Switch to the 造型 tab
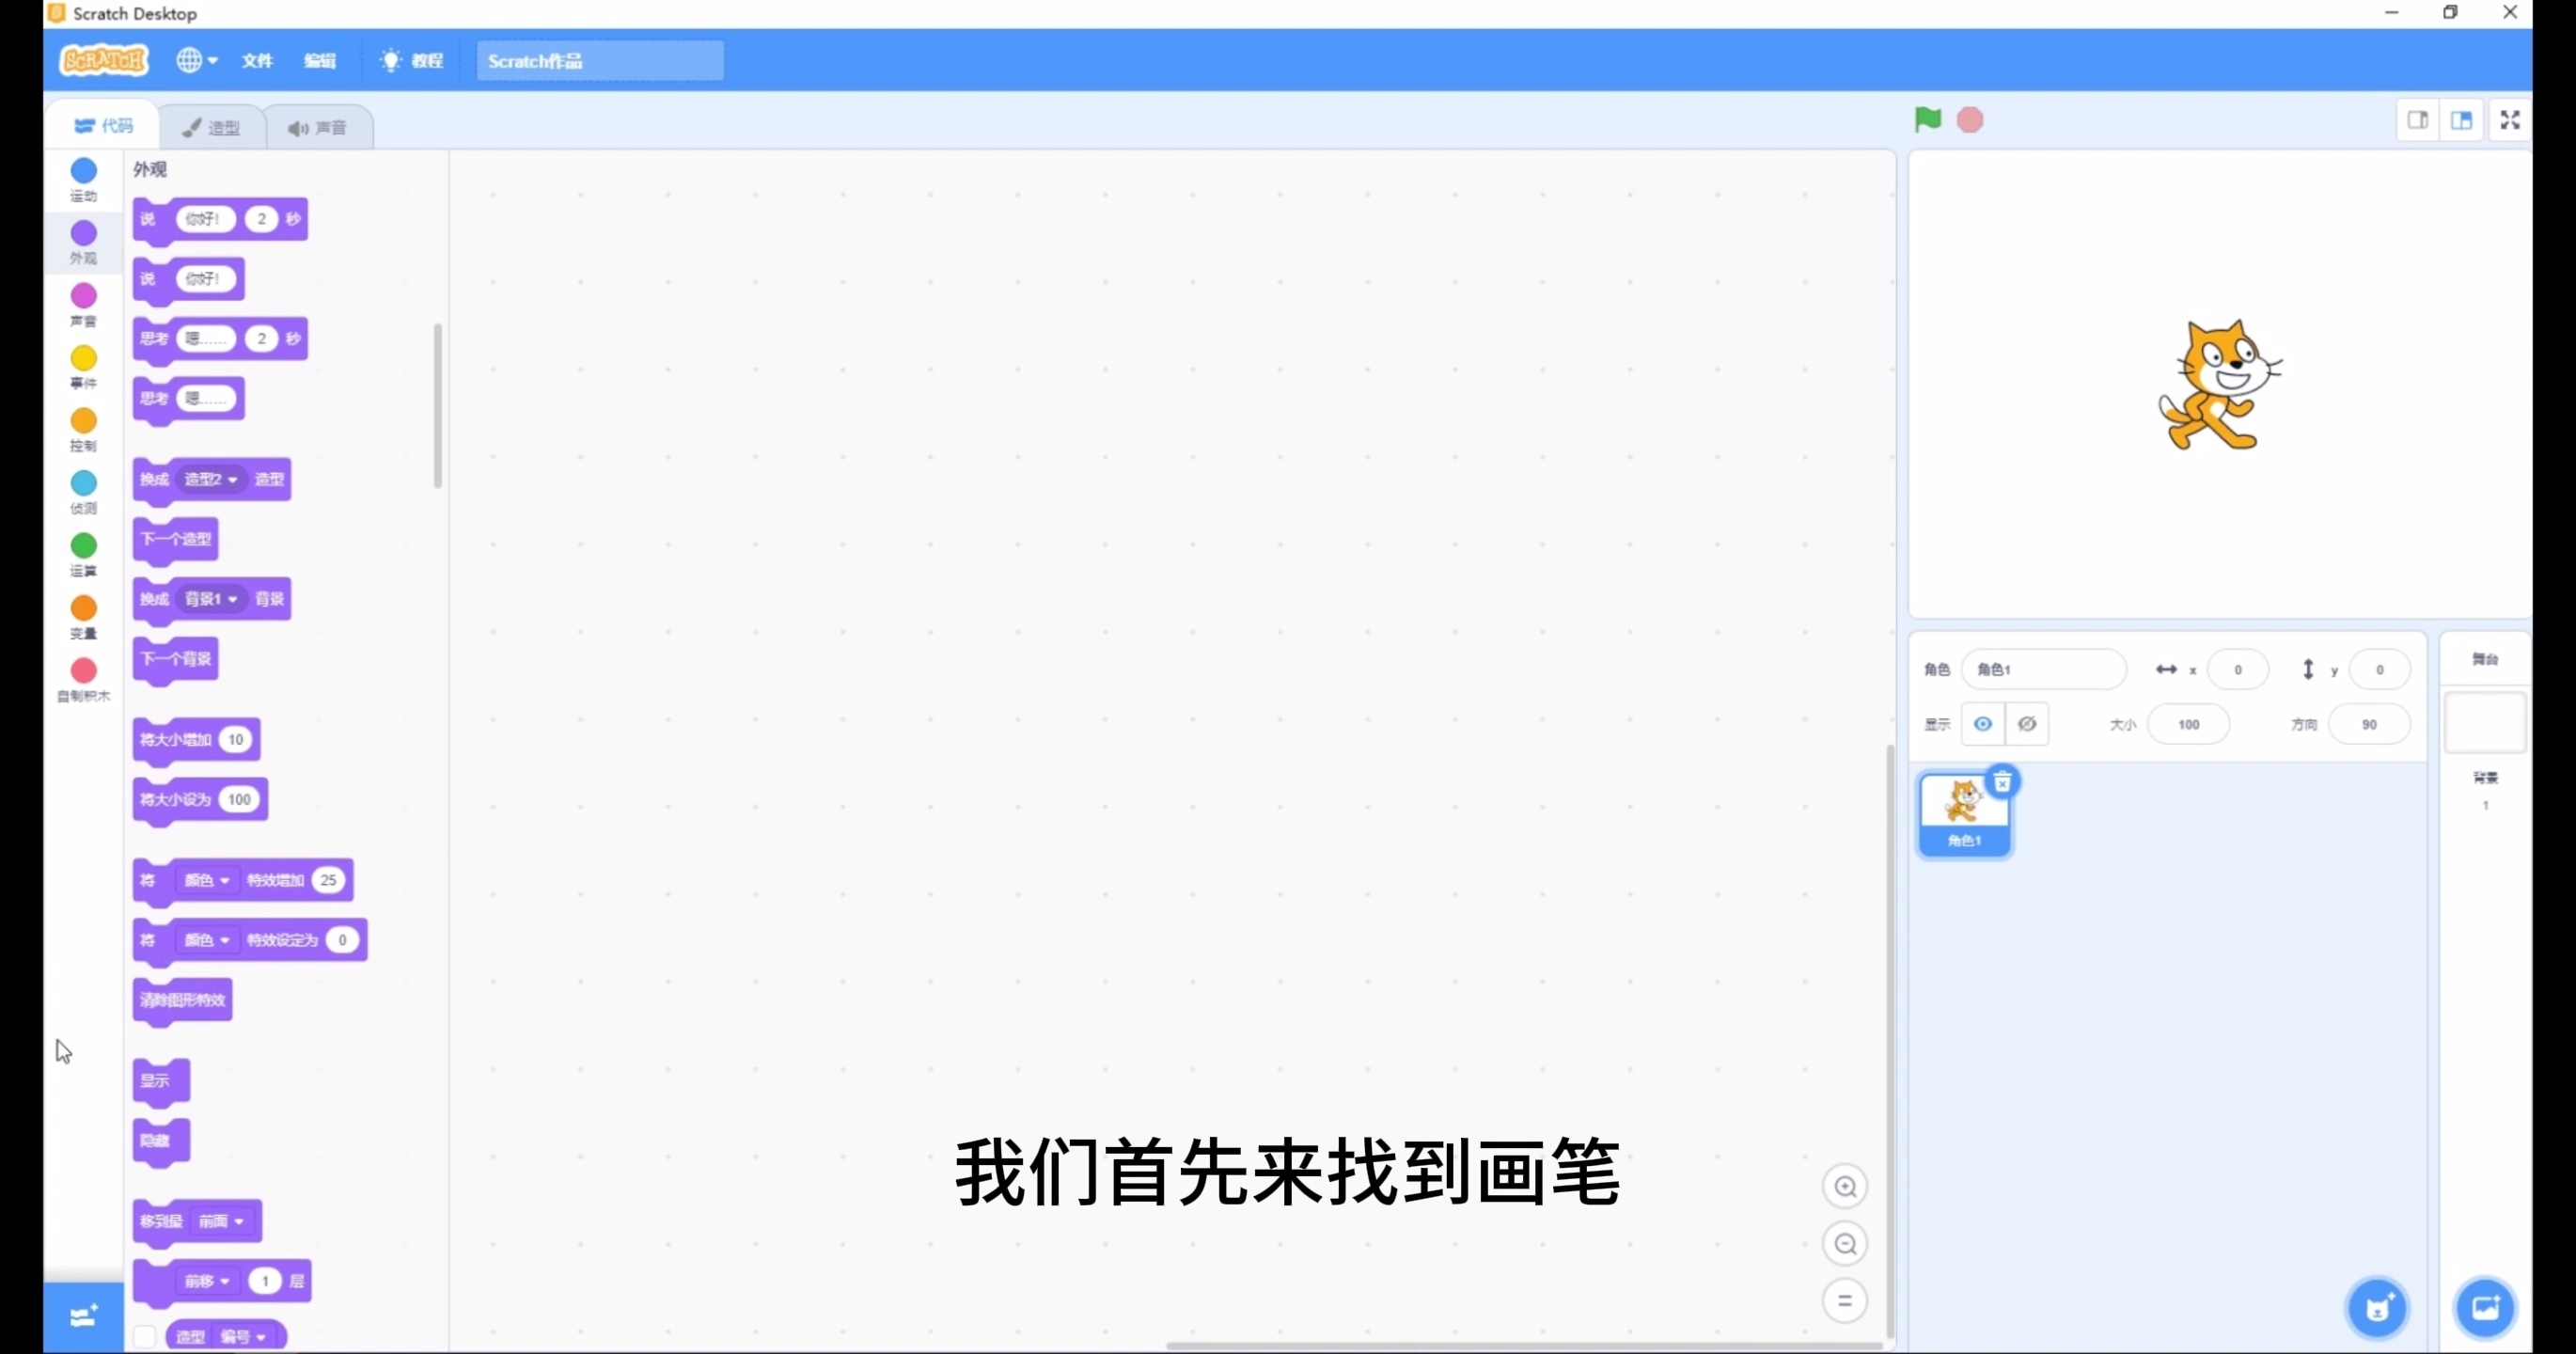Image resolution: width=2576 pixels, height=1354 pixels. point(211,126)
